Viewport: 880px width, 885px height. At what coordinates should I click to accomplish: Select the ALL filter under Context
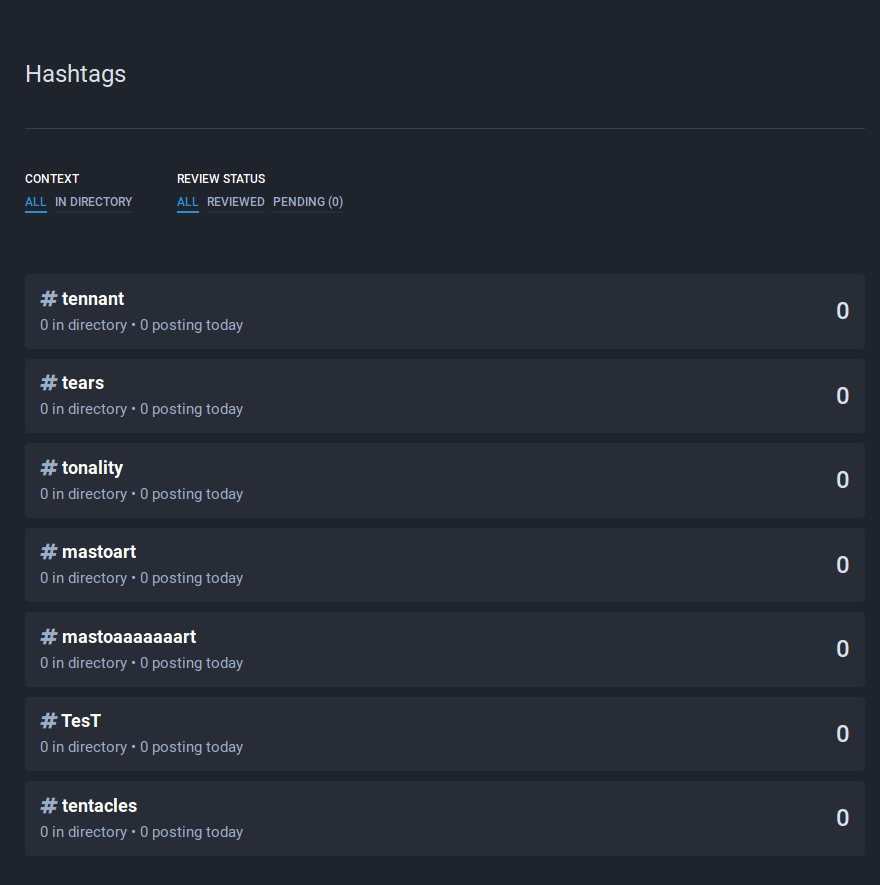pos(36,202)
